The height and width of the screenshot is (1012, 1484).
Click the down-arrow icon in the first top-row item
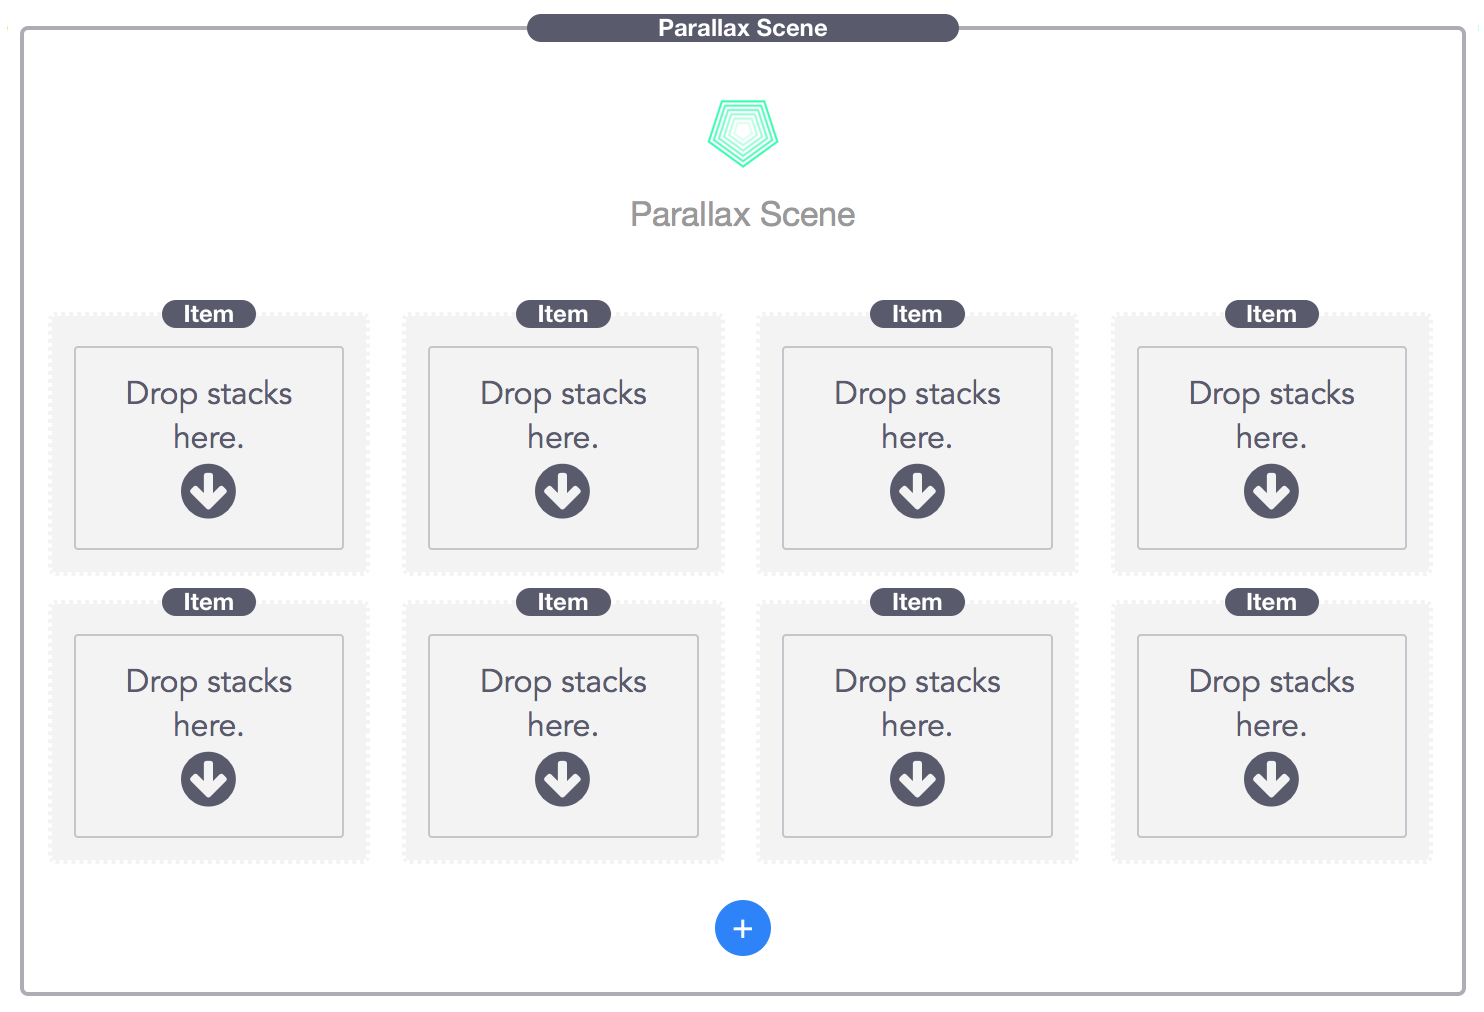coord(208,491)
